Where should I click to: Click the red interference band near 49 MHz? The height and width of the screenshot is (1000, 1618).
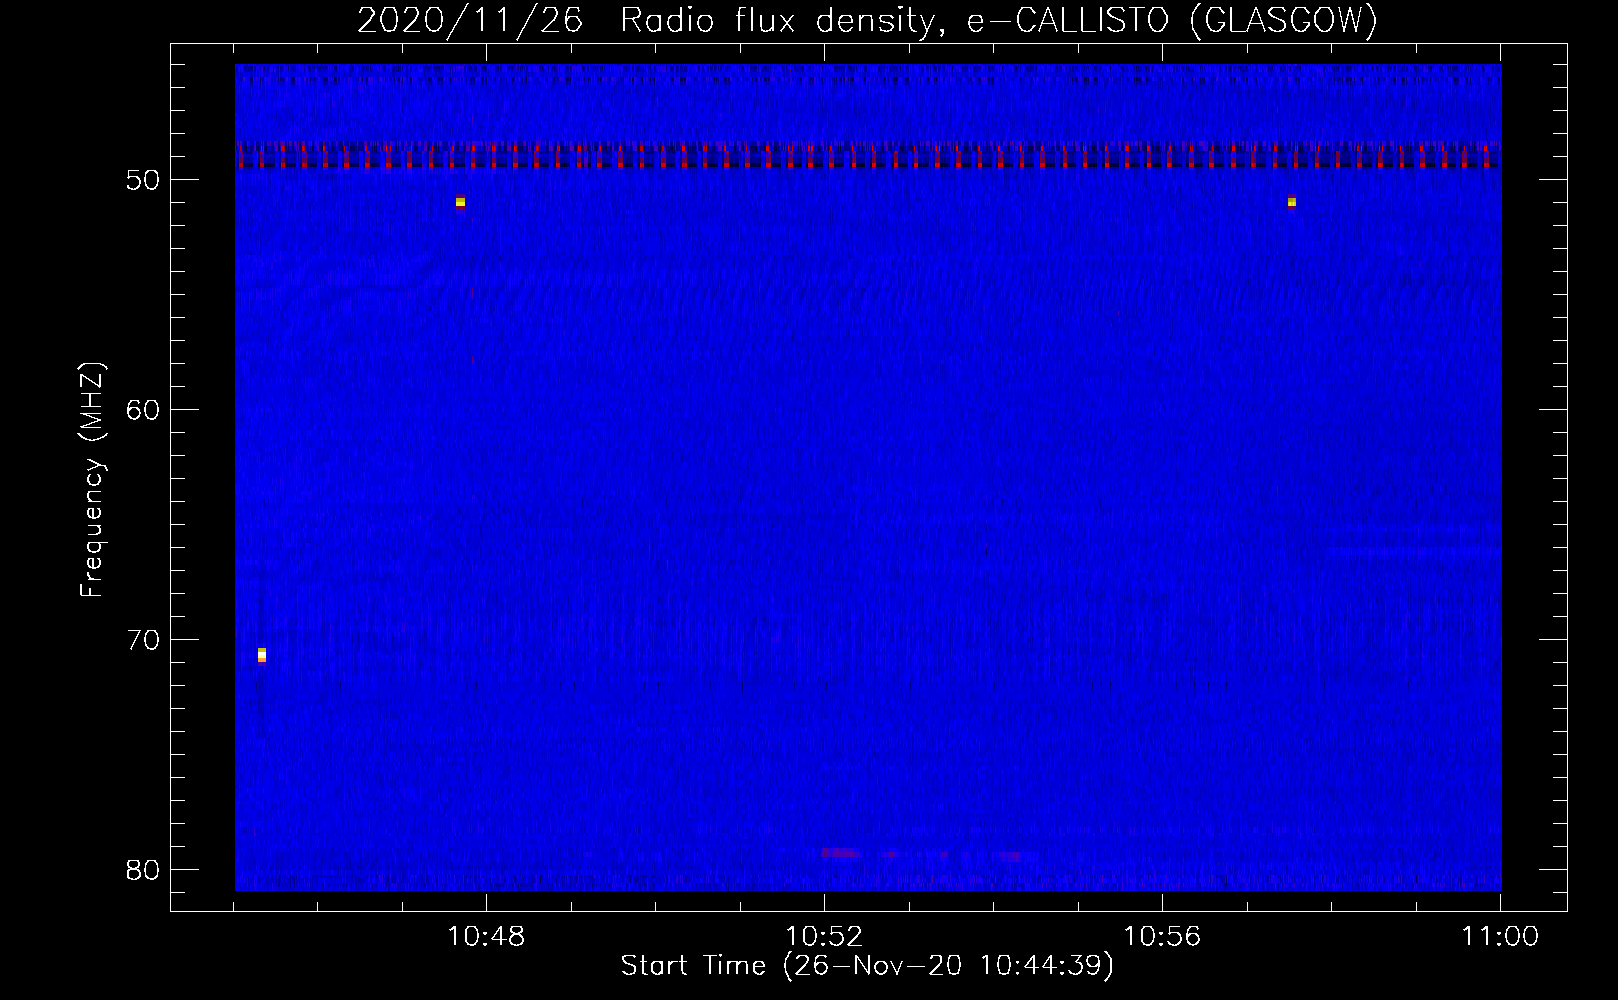868,156
